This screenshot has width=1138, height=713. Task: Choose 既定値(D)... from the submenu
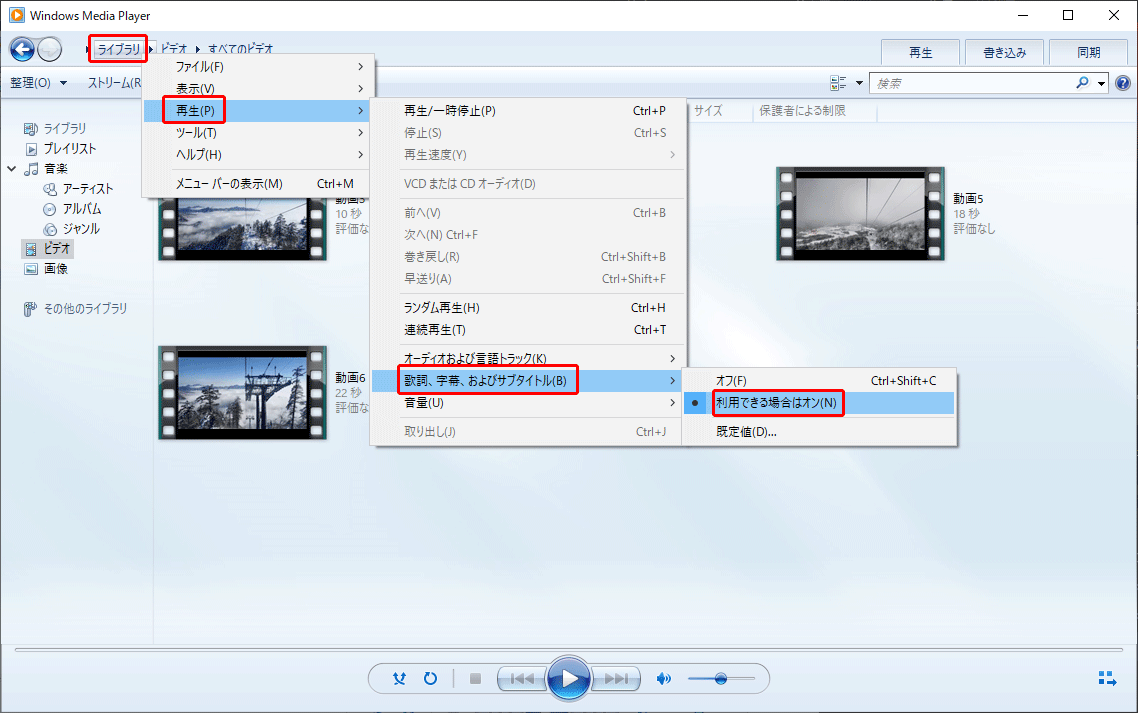coord(746,433)
